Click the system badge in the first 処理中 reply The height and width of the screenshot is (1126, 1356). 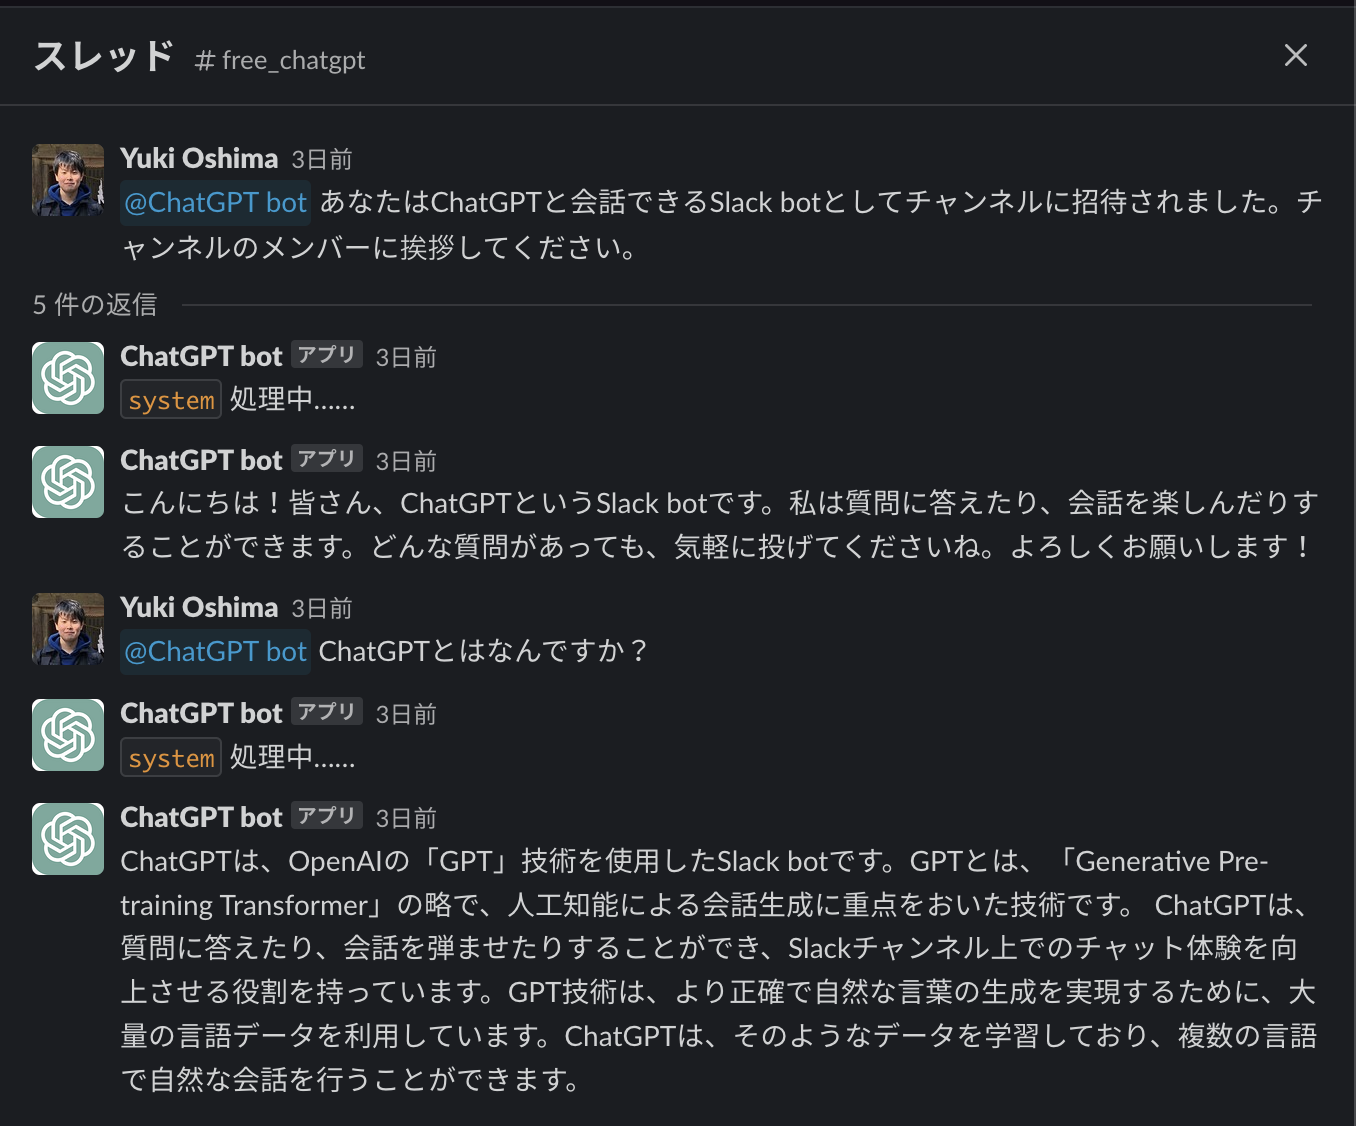(170, 399)
